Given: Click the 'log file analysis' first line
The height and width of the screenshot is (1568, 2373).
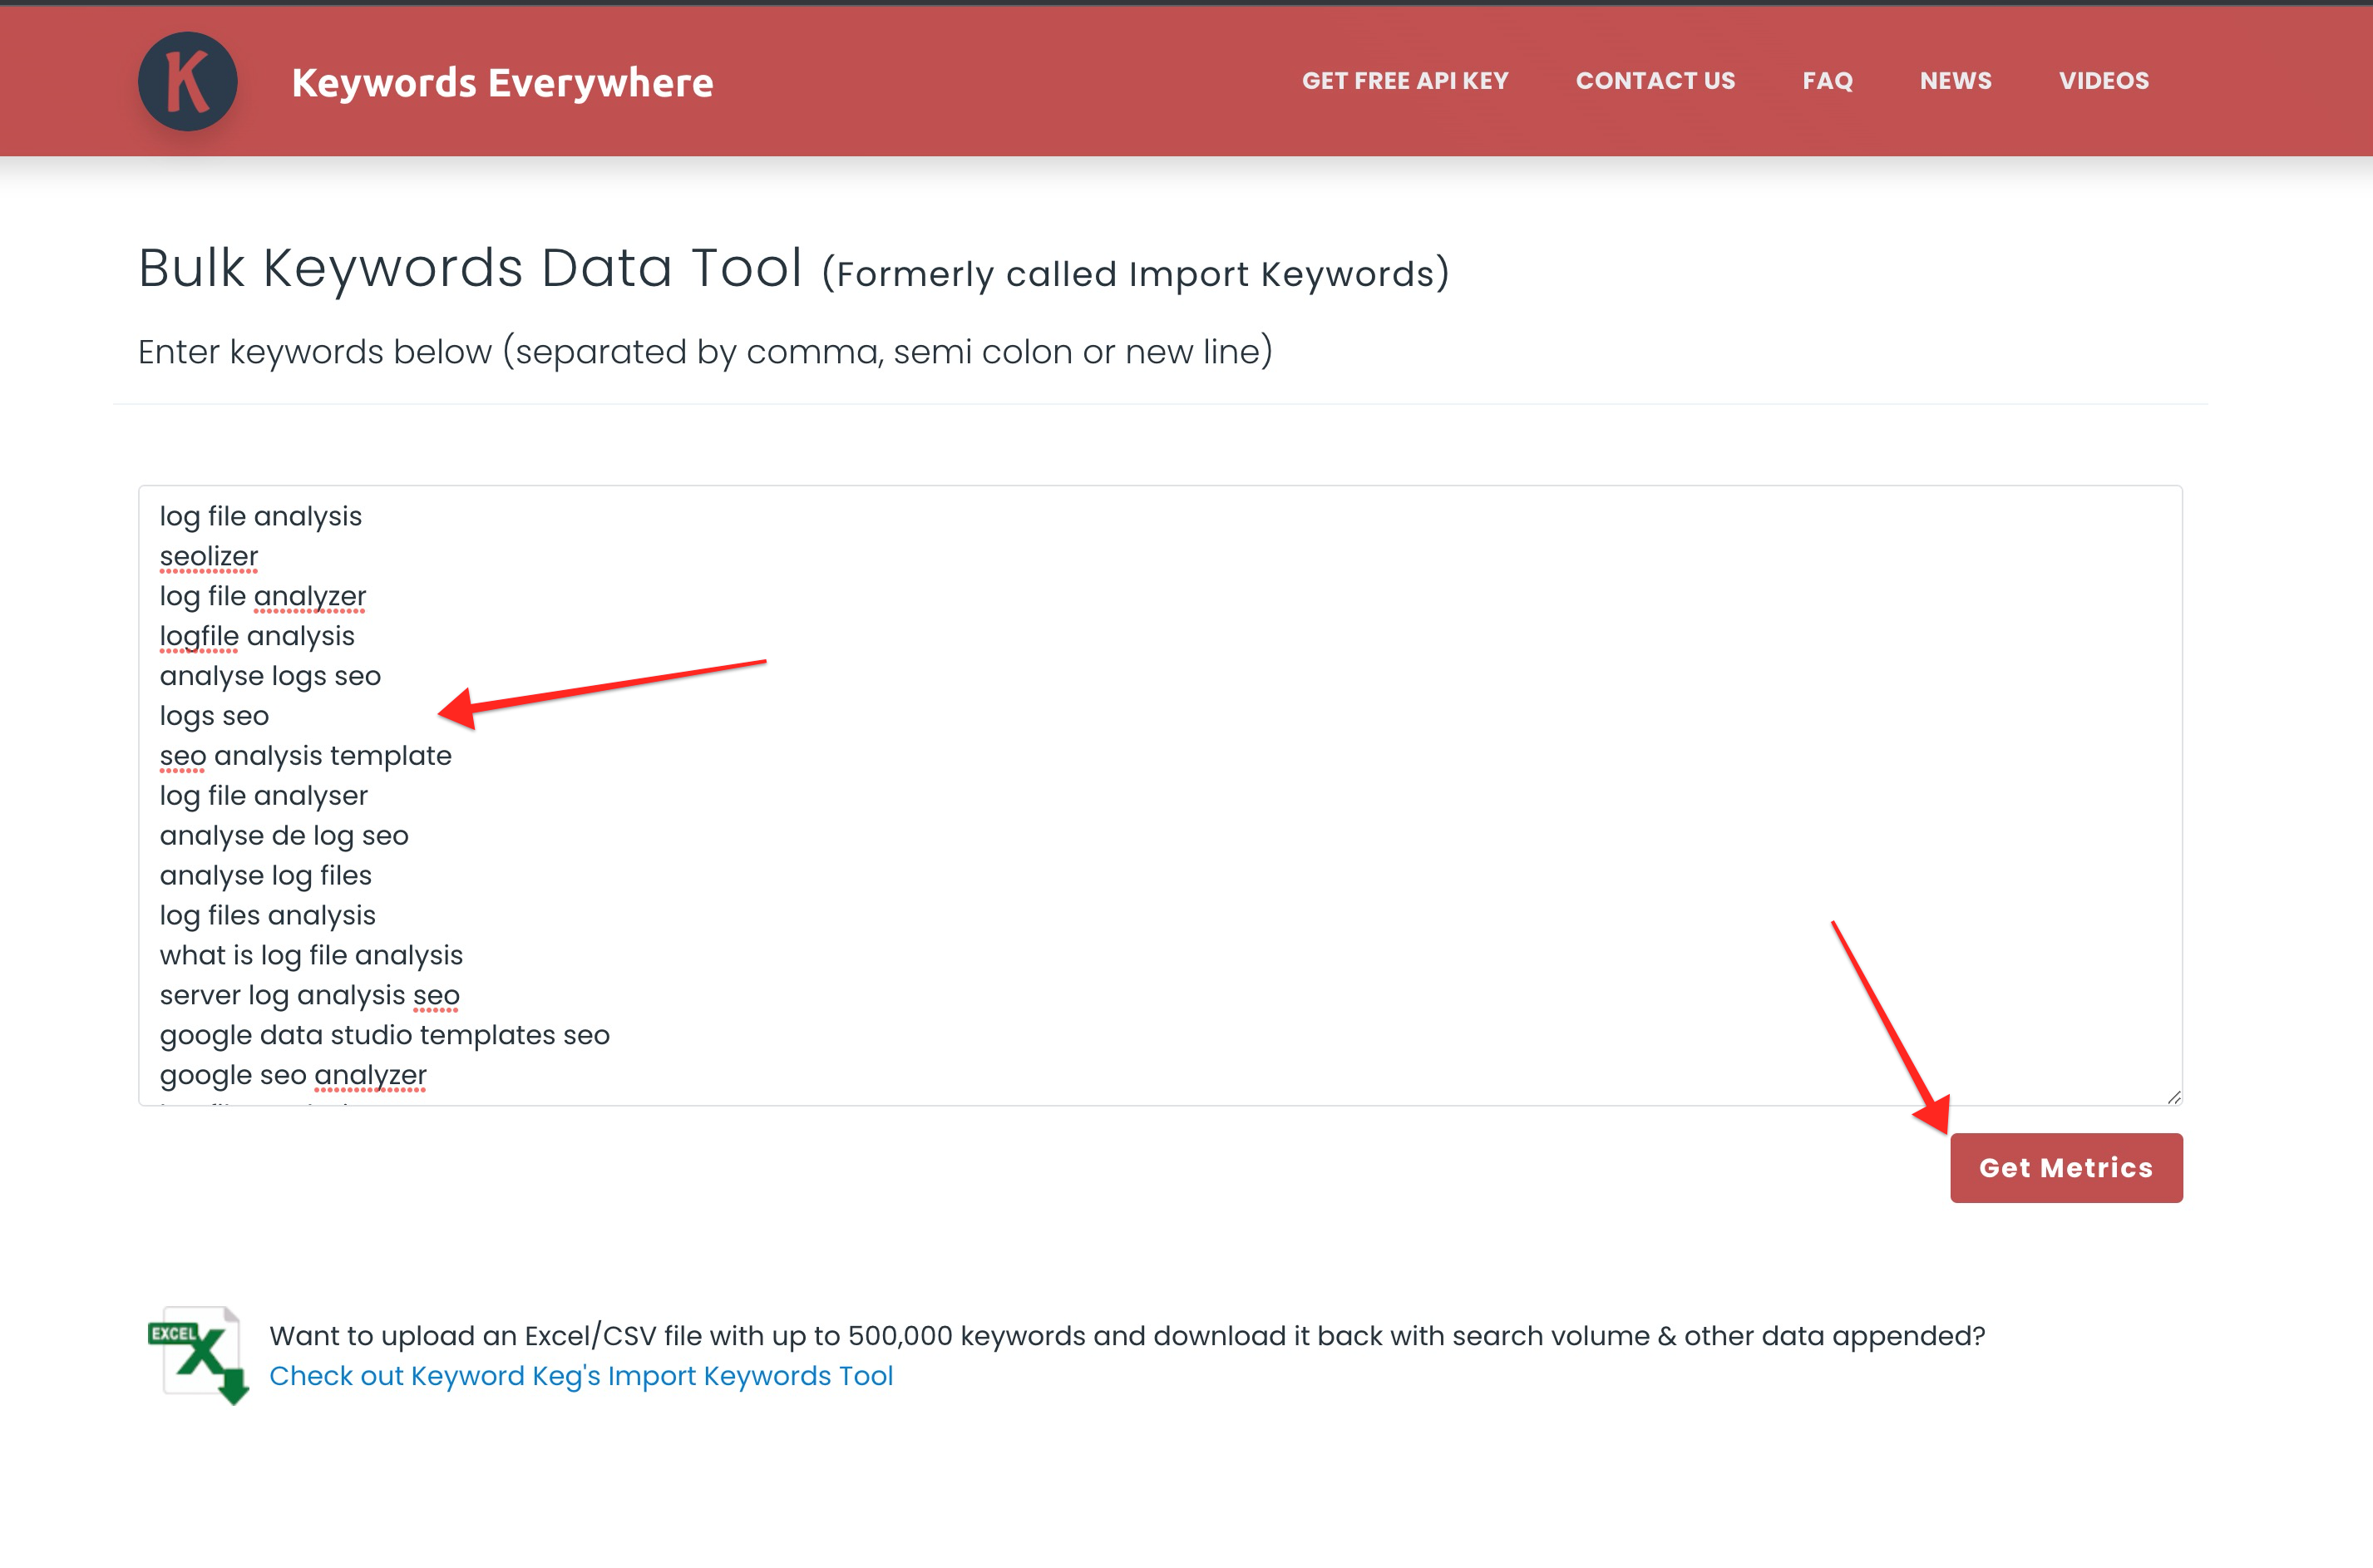Looking at the screenshot, I should (260, 516).
